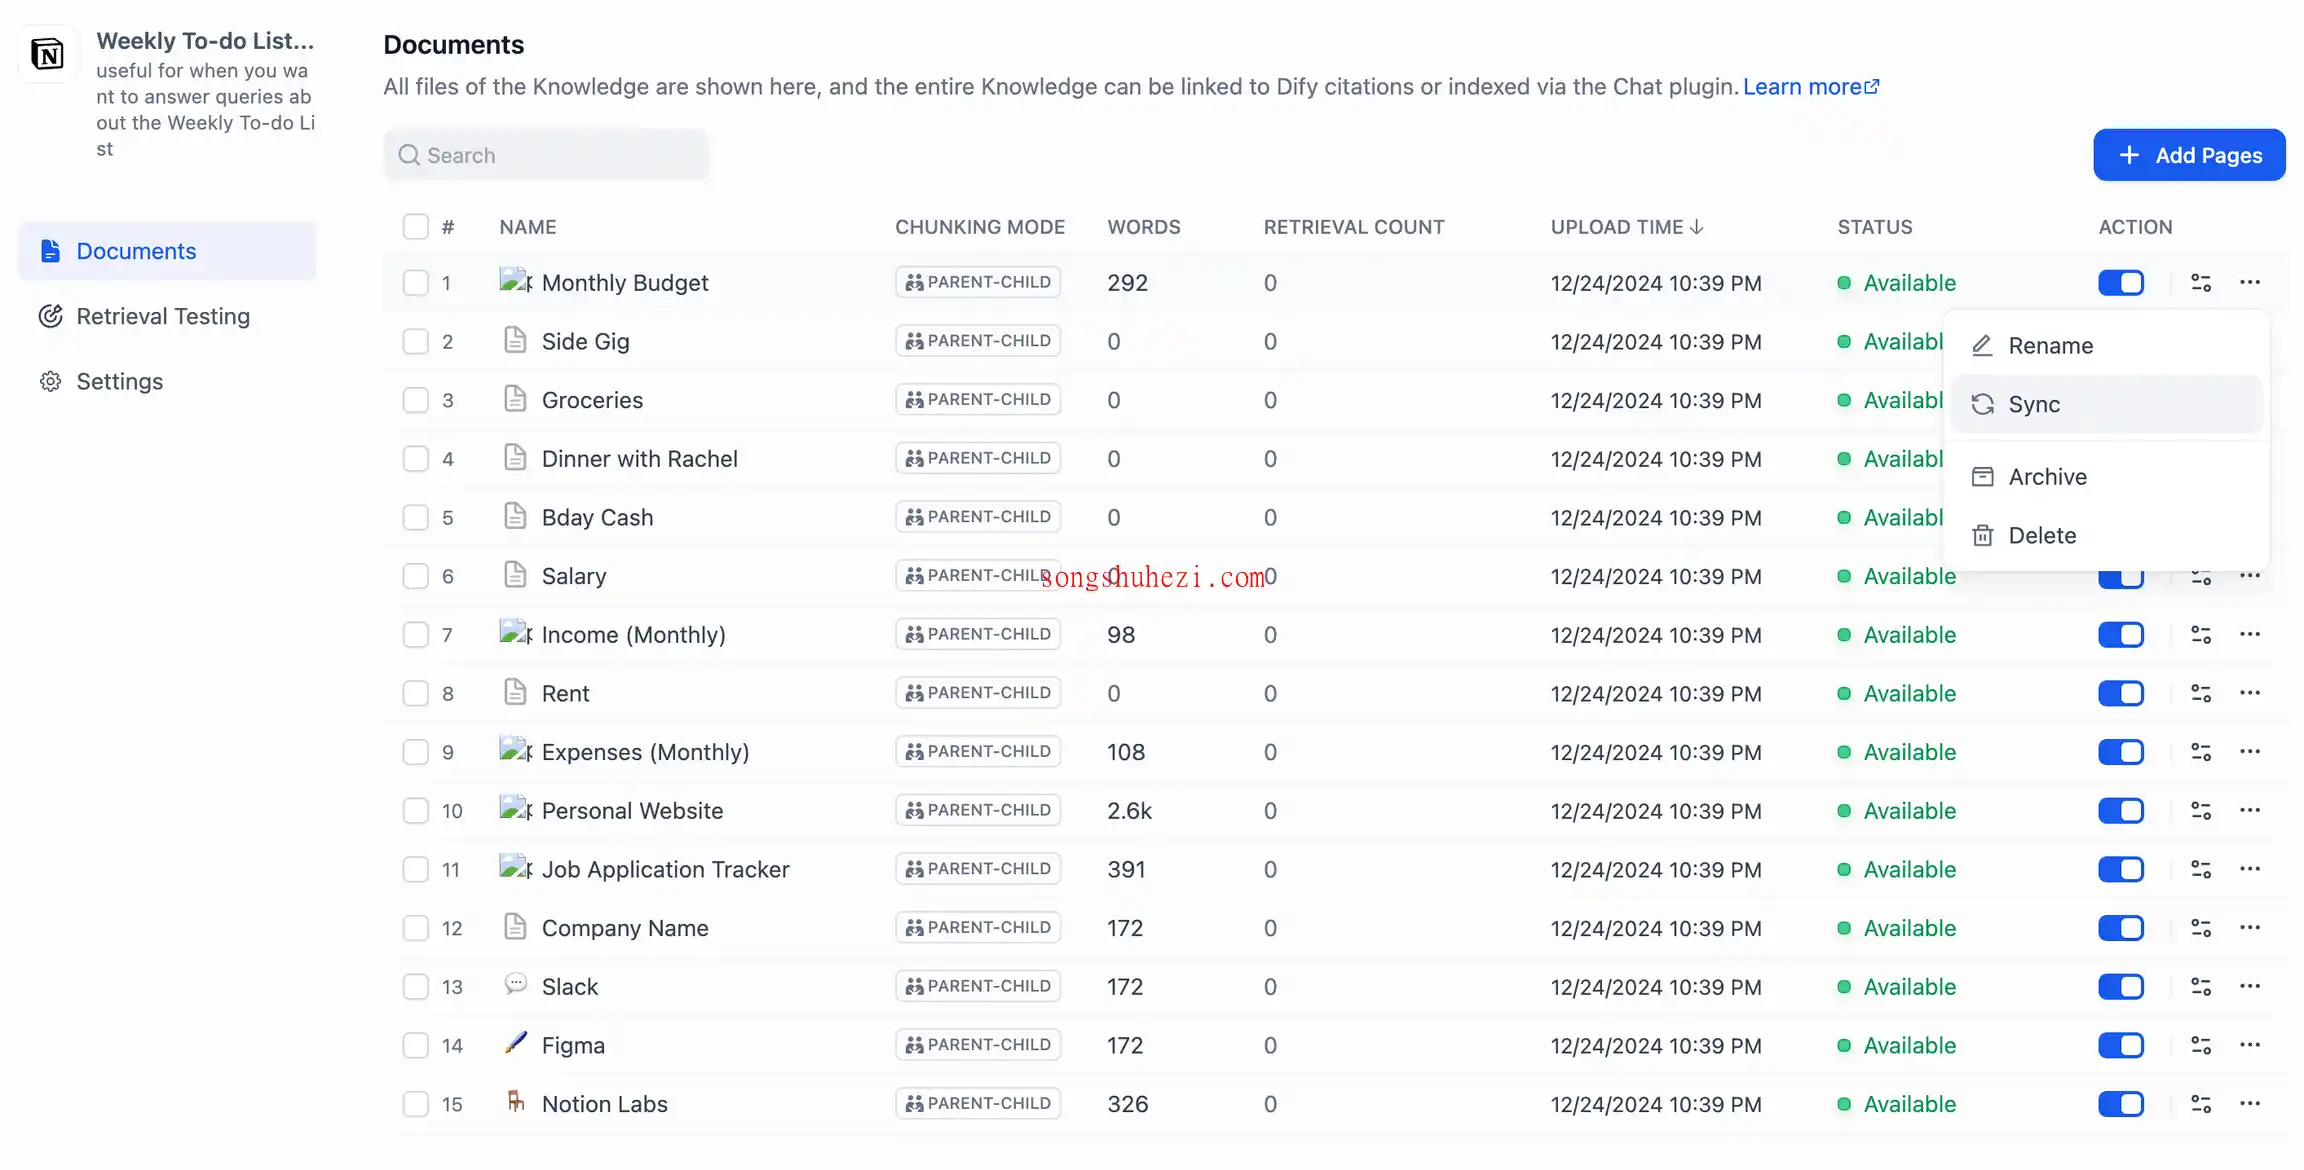Select the checkbox next to Monthly Budget

(x=415, y=282)
